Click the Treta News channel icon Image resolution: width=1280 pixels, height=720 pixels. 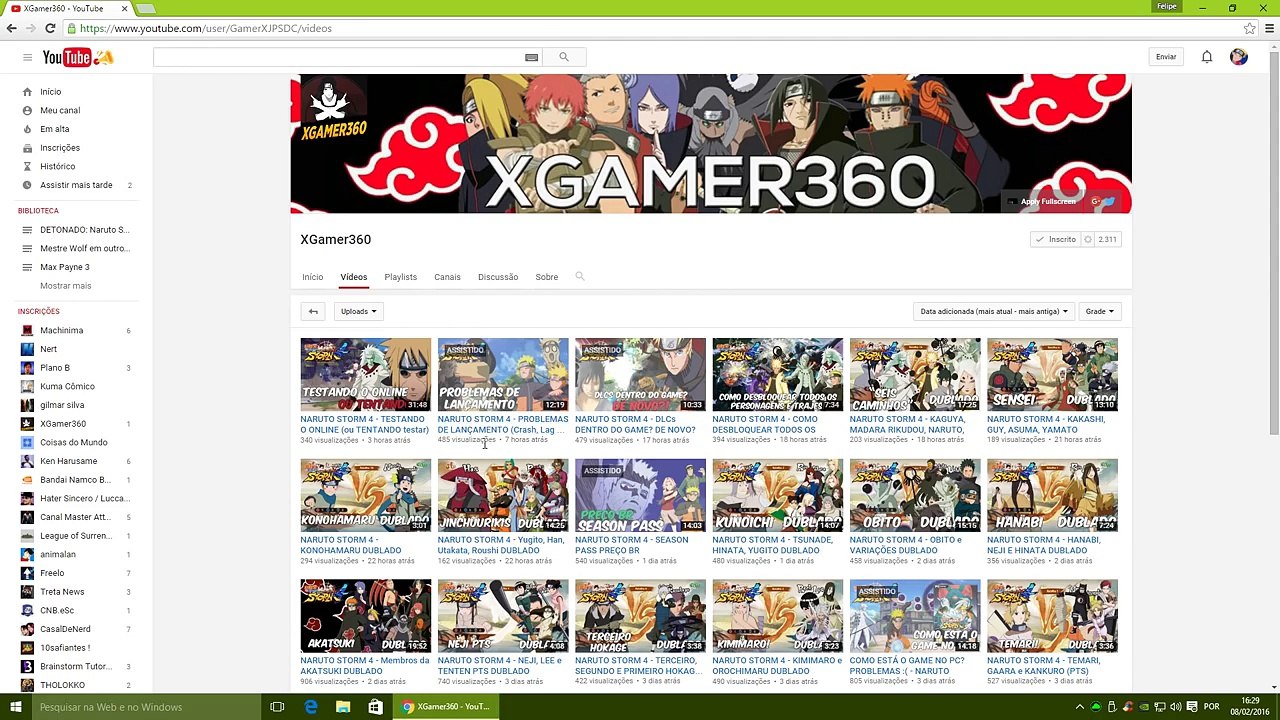coord(28,592)
